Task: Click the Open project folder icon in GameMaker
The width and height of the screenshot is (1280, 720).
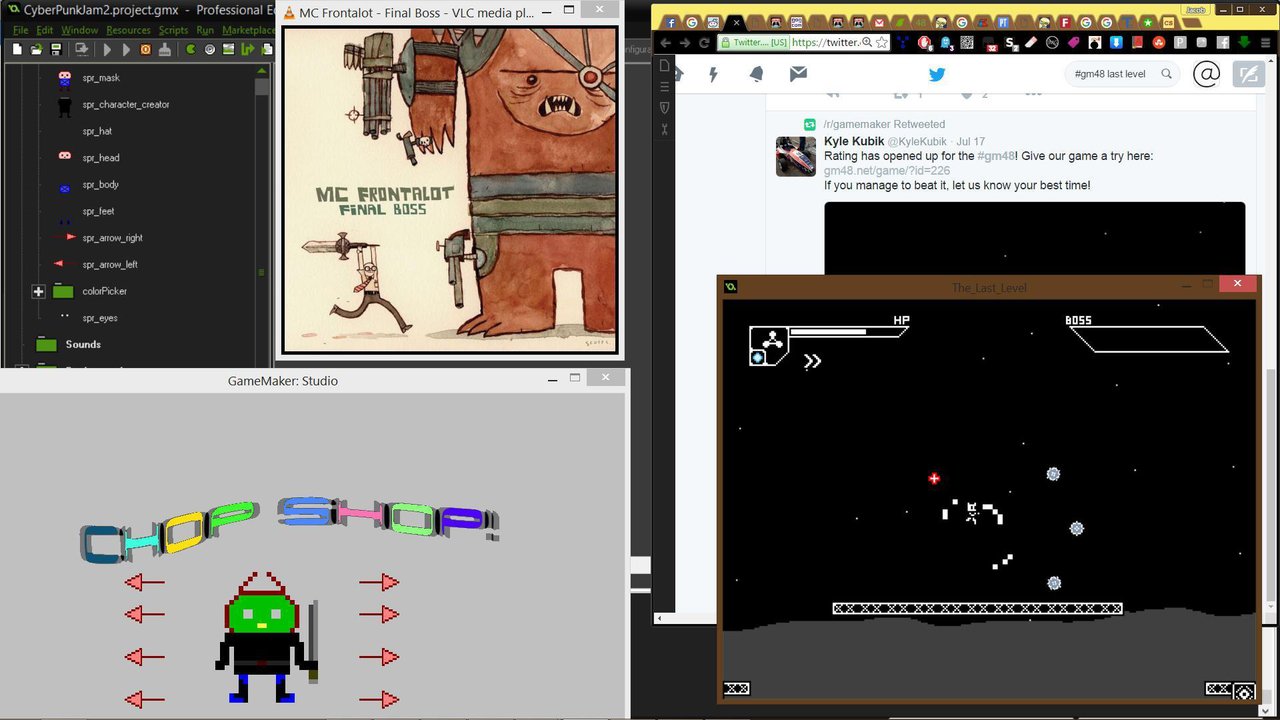Action: [x=37, y=49]
